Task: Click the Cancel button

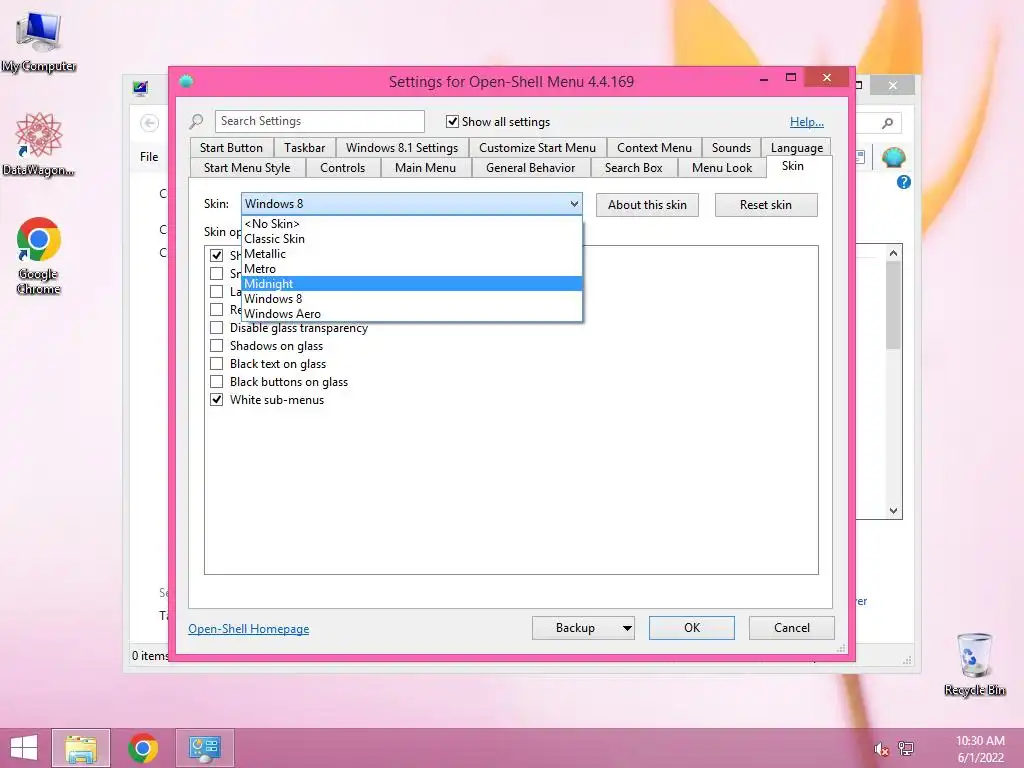Action: (x=792, y=628)
